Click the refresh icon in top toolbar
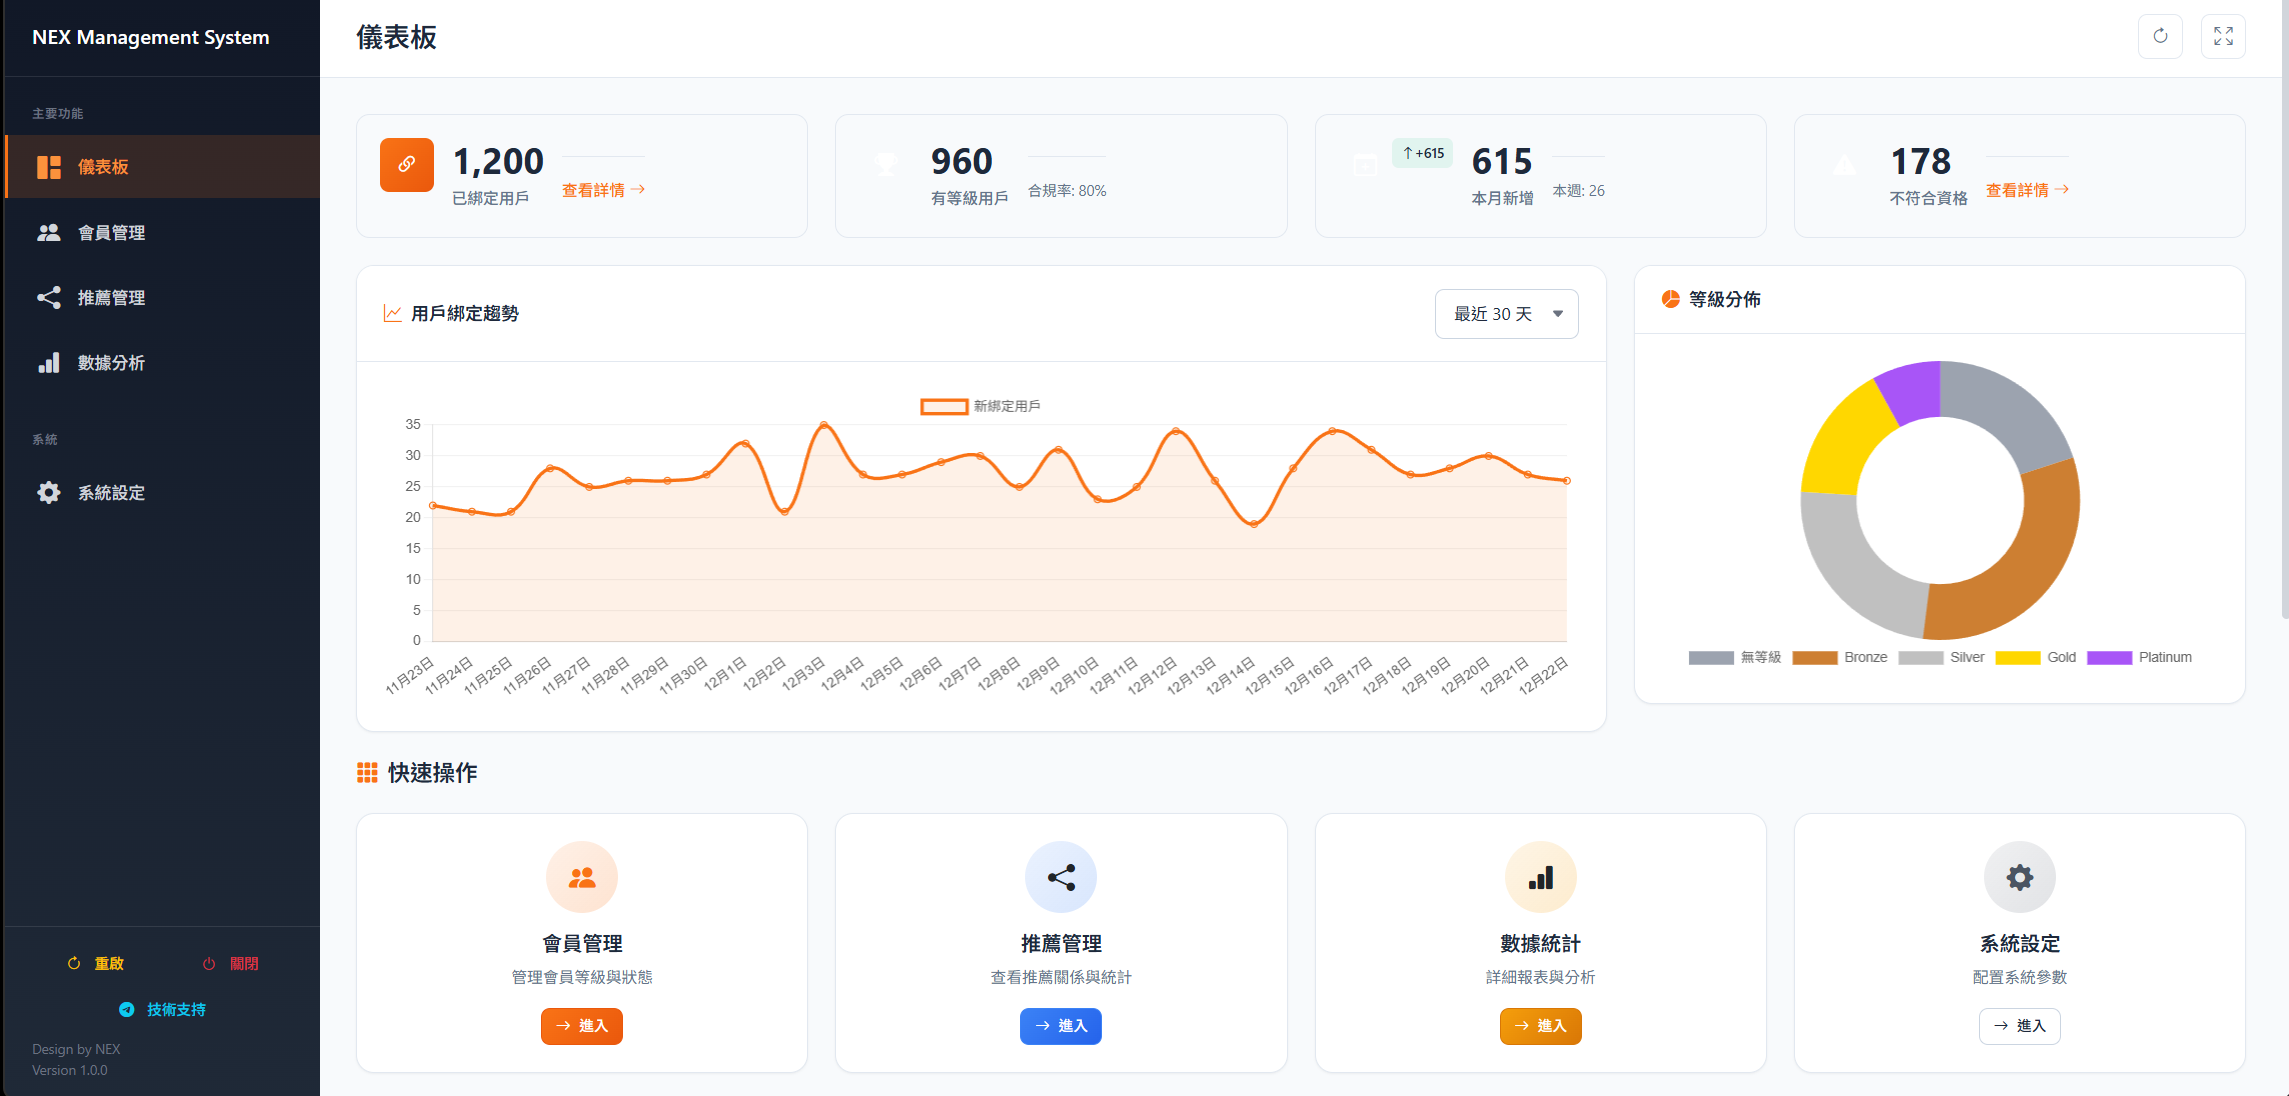The height and width of the screenshot is (1096, 2289). [2160, 36]
